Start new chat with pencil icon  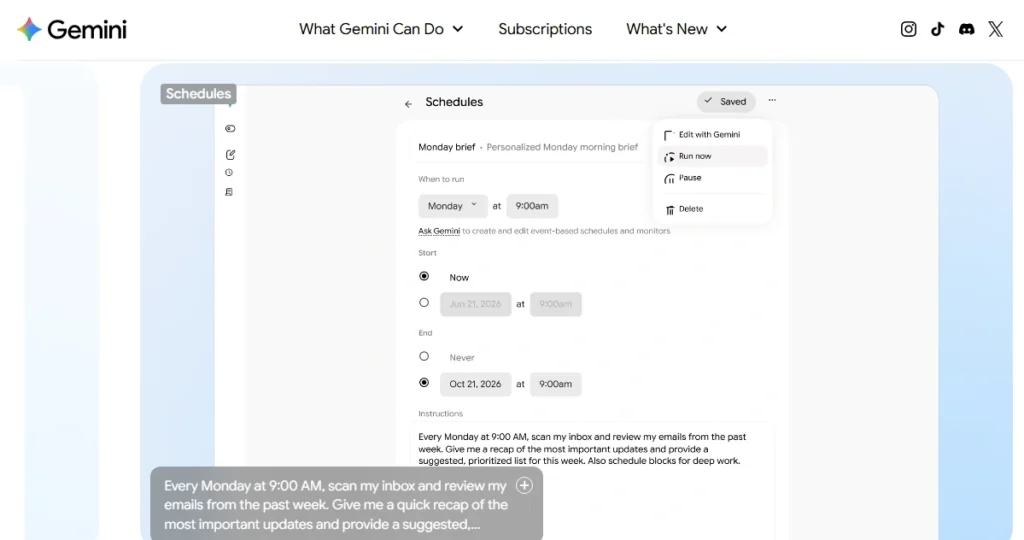point(230,155)
